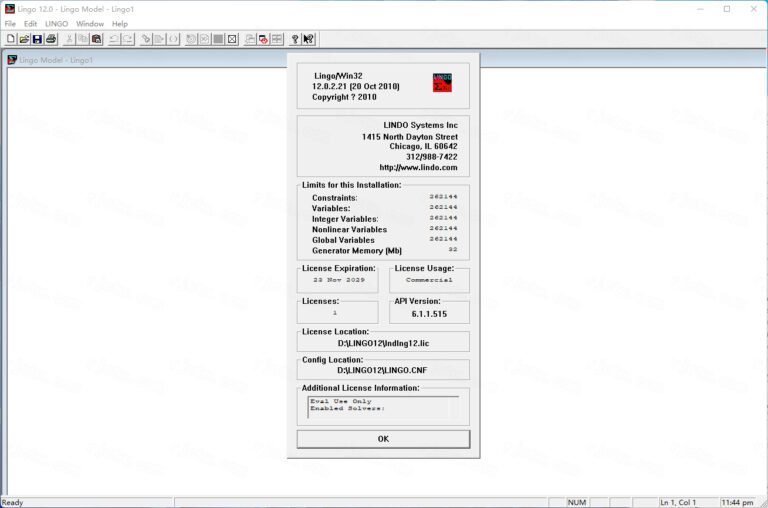Print the model using the printer icon
Image resolution: width=768 pixels, height=508 pixels.
[x=51, y=39]
